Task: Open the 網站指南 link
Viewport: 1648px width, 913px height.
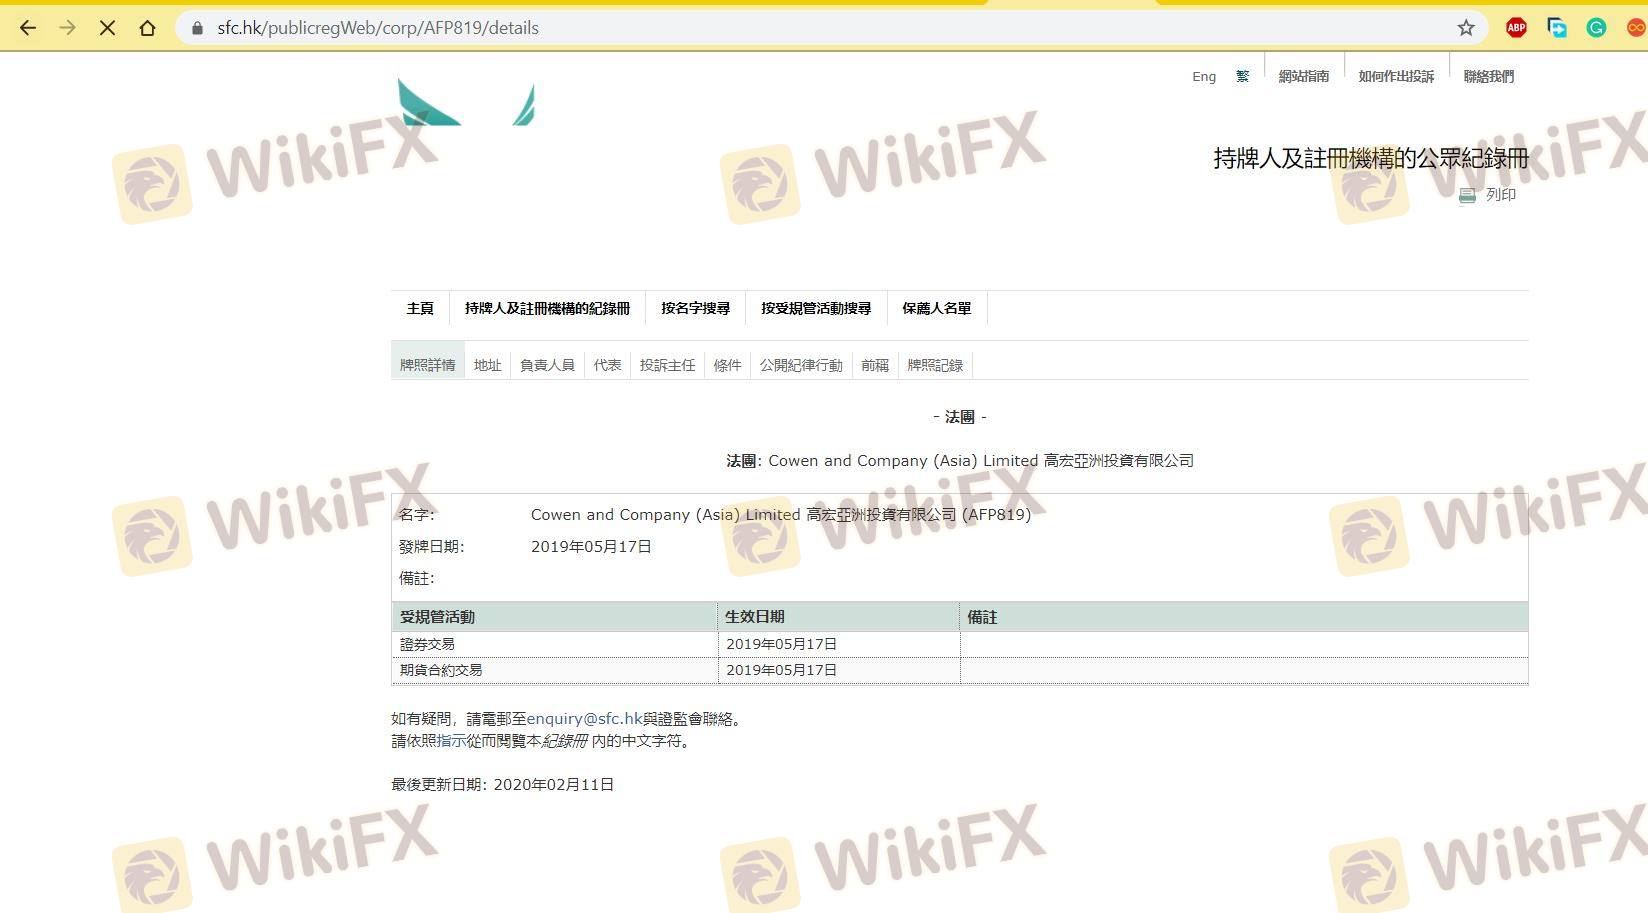Action: click(1304, 76)
